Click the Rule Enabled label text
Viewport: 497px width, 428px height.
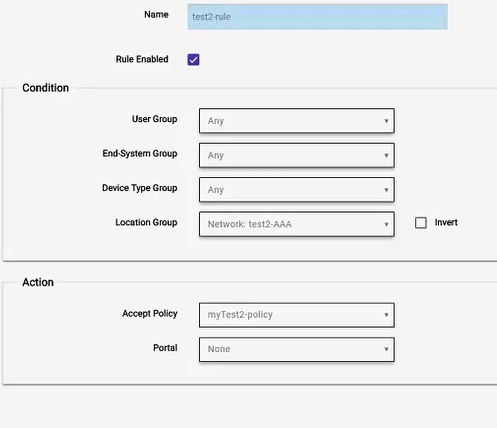[x=142, y=59]
